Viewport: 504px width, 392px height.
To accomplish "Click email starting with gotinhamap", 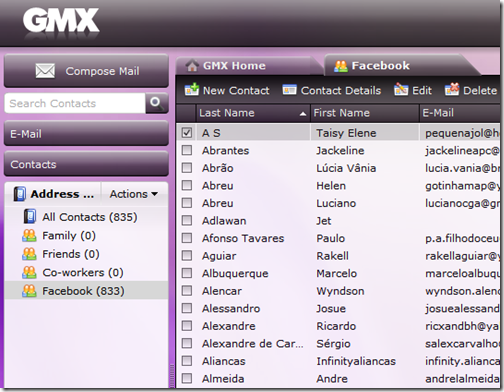I will (x=462, y=185).
